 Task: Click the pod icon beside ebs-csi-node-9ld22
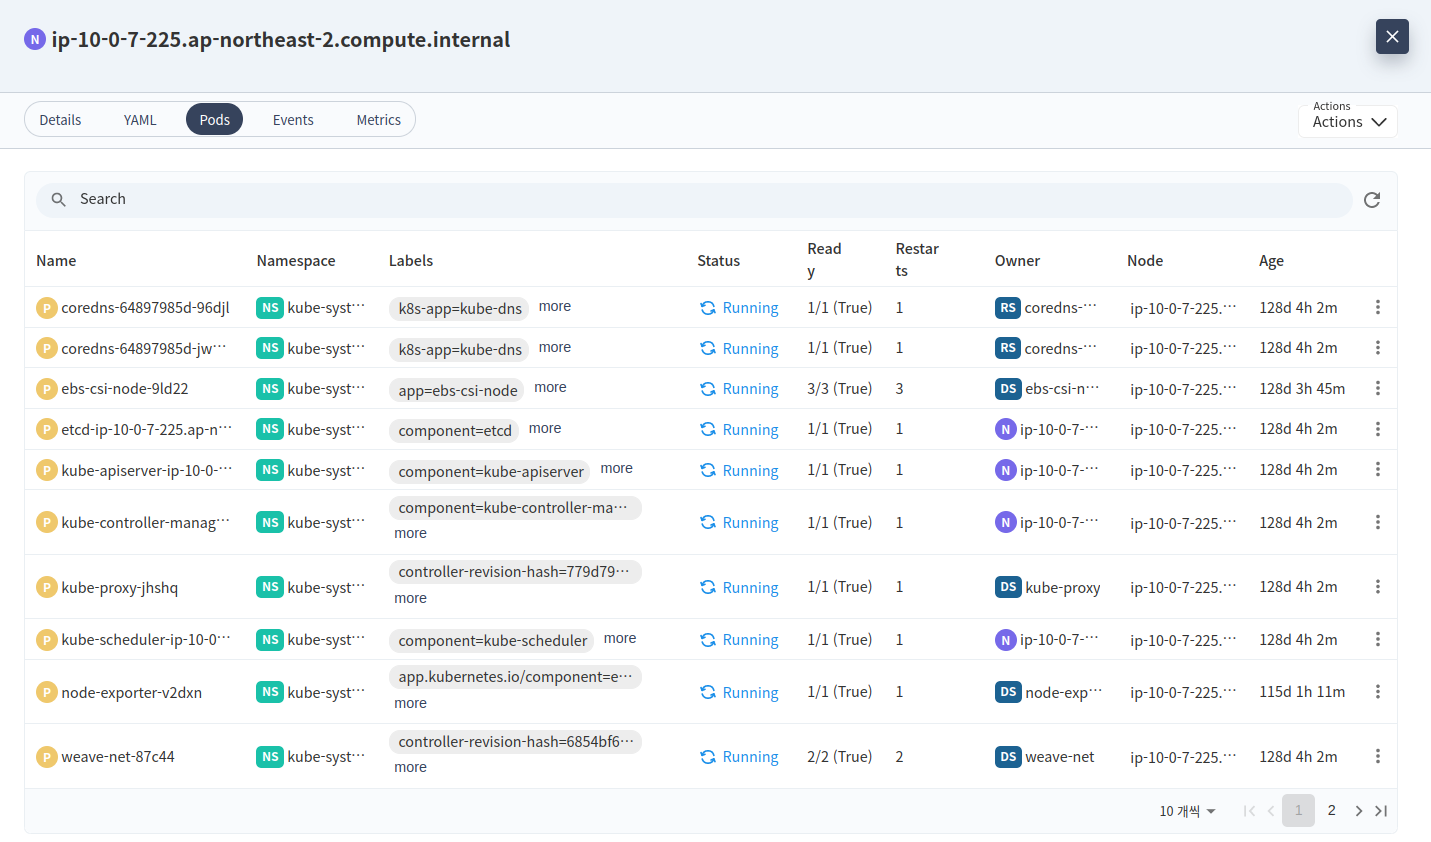point(46,388)
